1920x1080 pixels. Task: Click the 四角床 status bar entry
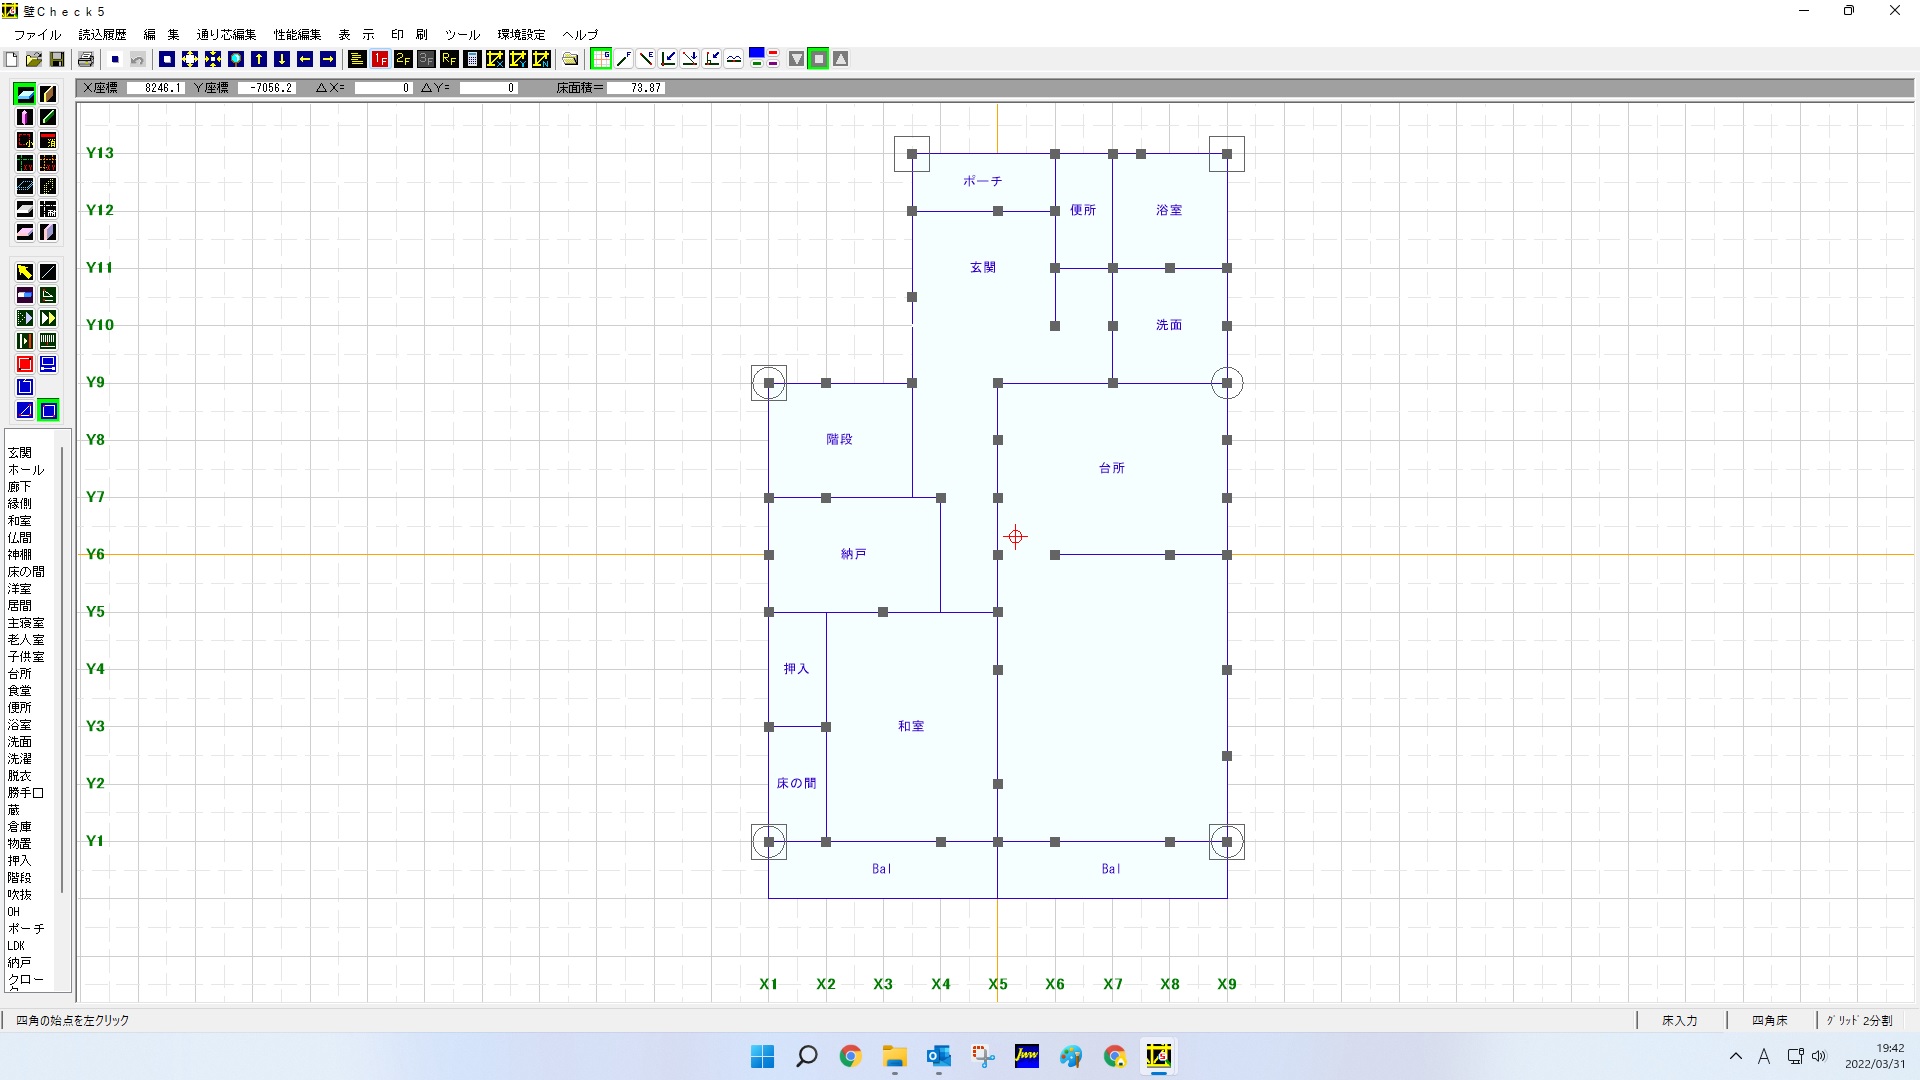[1770, 1021]
